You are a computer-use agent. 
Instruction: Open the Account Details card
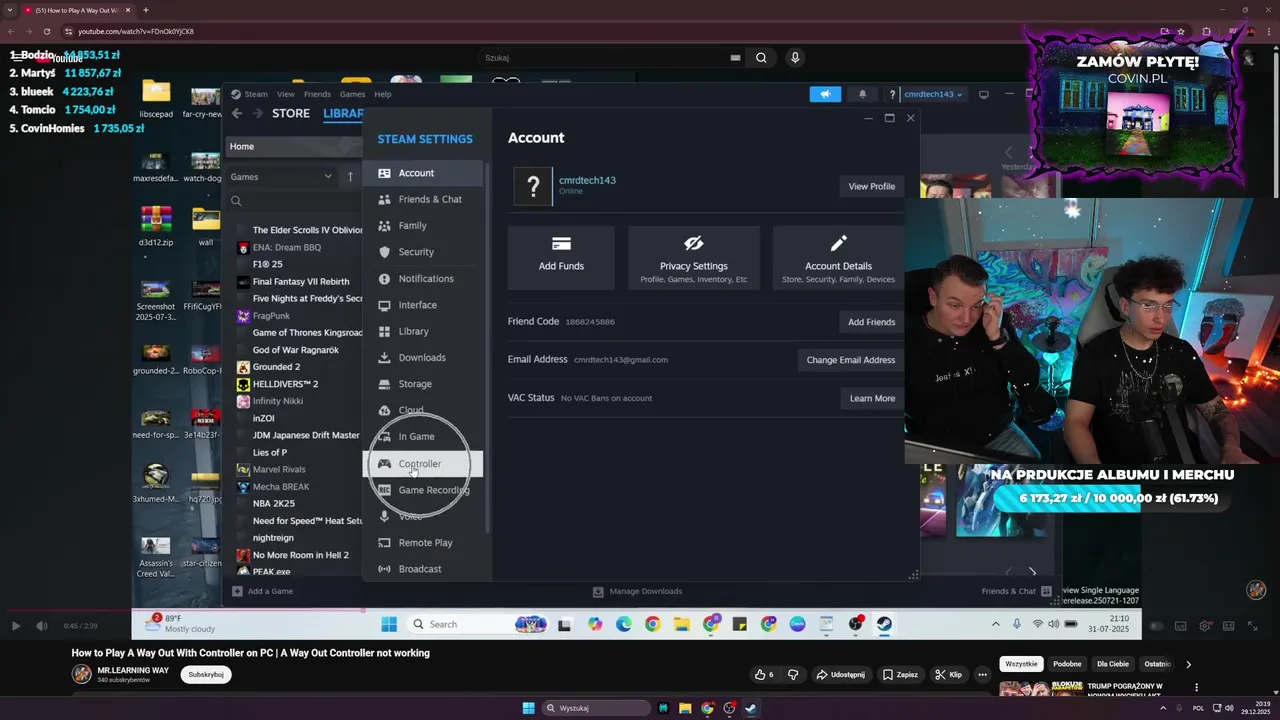click(838, 257)
